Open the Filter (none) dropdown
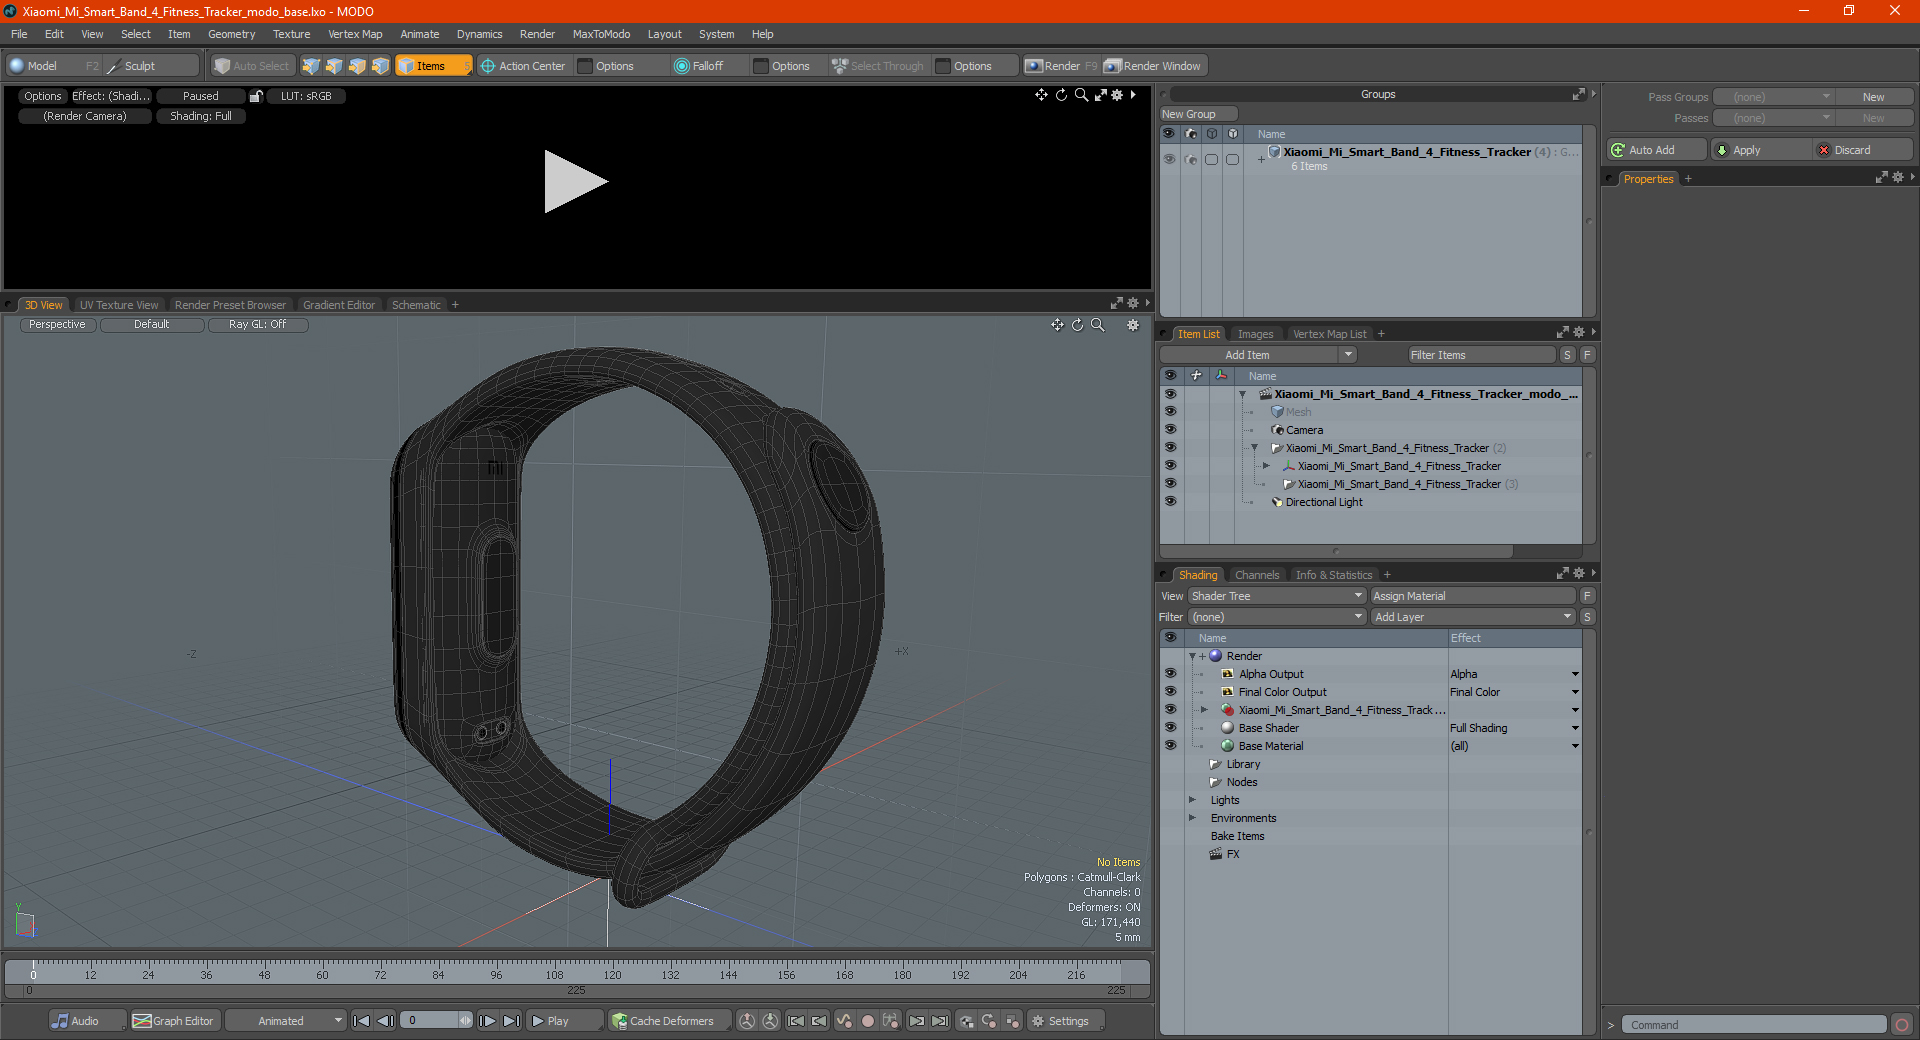This screenshot has height=1040, width=1920. tap(1277, 617)
